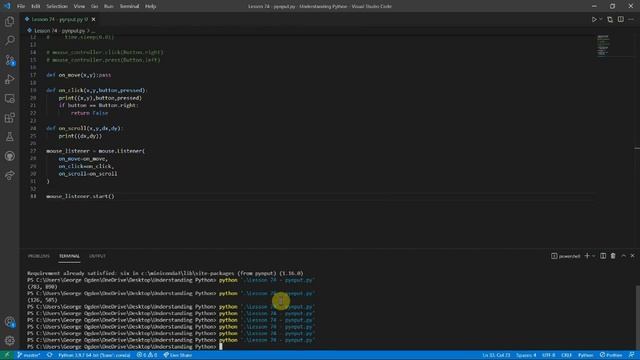Open the Help menu

pyautogui.click(x=151, y=6)
